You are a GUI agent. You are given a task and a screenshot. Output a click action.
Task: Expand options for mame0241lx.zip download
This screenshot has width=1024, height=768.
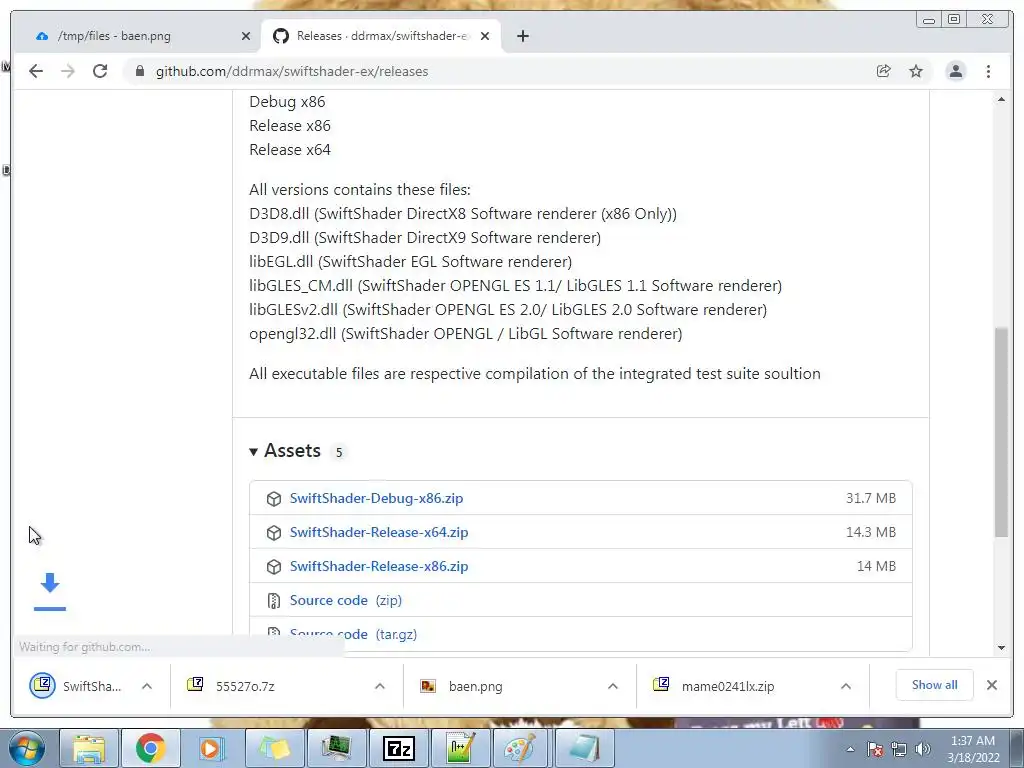point(846,686)
